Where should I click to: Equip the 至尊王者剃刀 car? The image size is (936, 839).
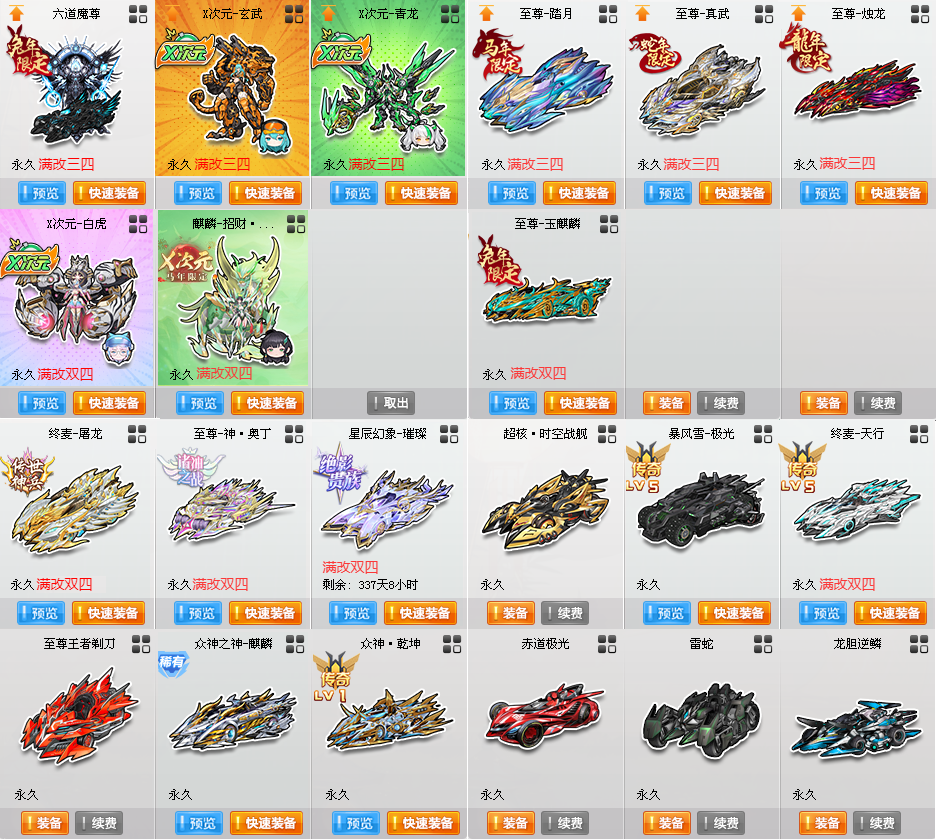(45, 823)
